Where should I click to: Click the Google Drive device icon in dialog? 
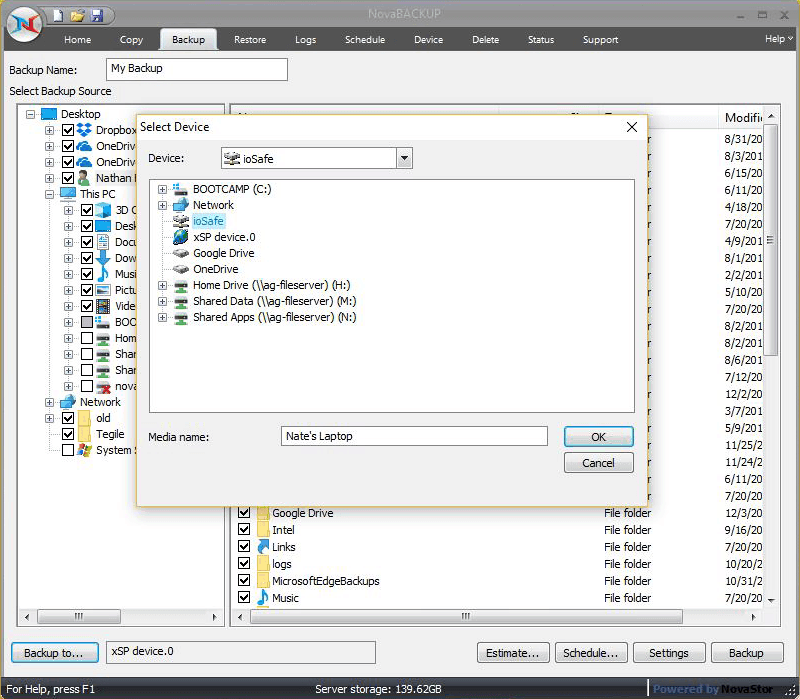tap(181, 253)
